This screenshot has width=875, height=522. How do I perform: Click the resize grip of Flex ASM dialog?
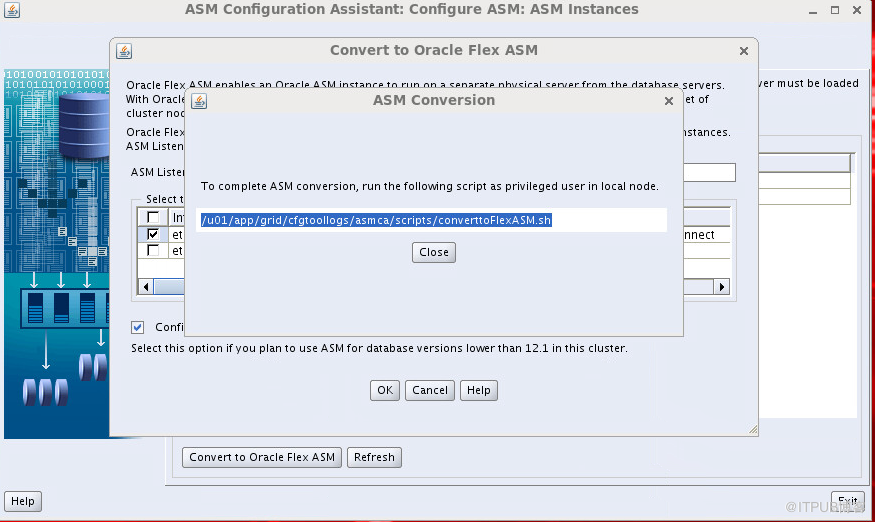tap(753, 429)
